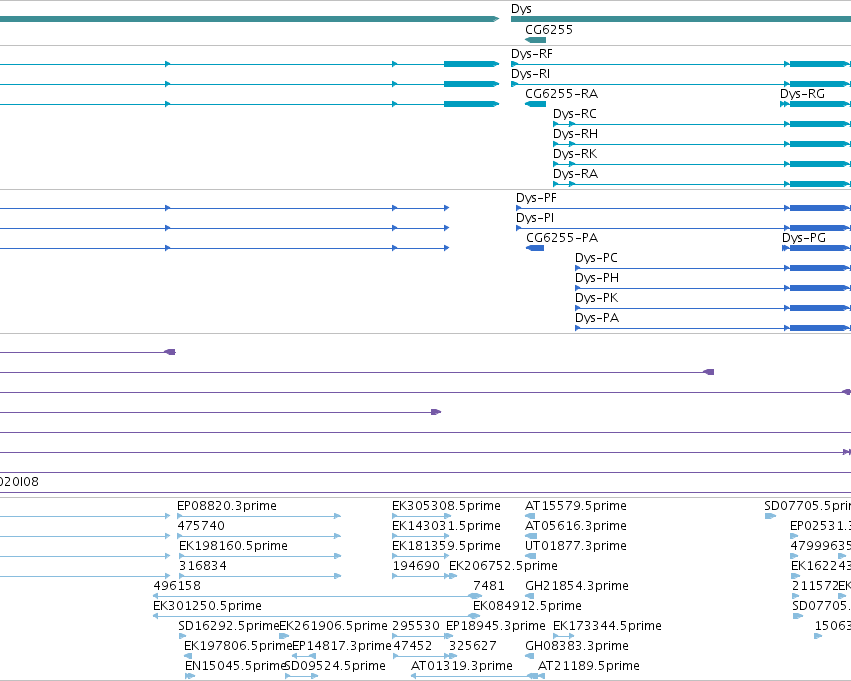Viewport: 851px width, 681px height.
Task: Select the AT15579.5prime feature label
Action: click(576, 506)
